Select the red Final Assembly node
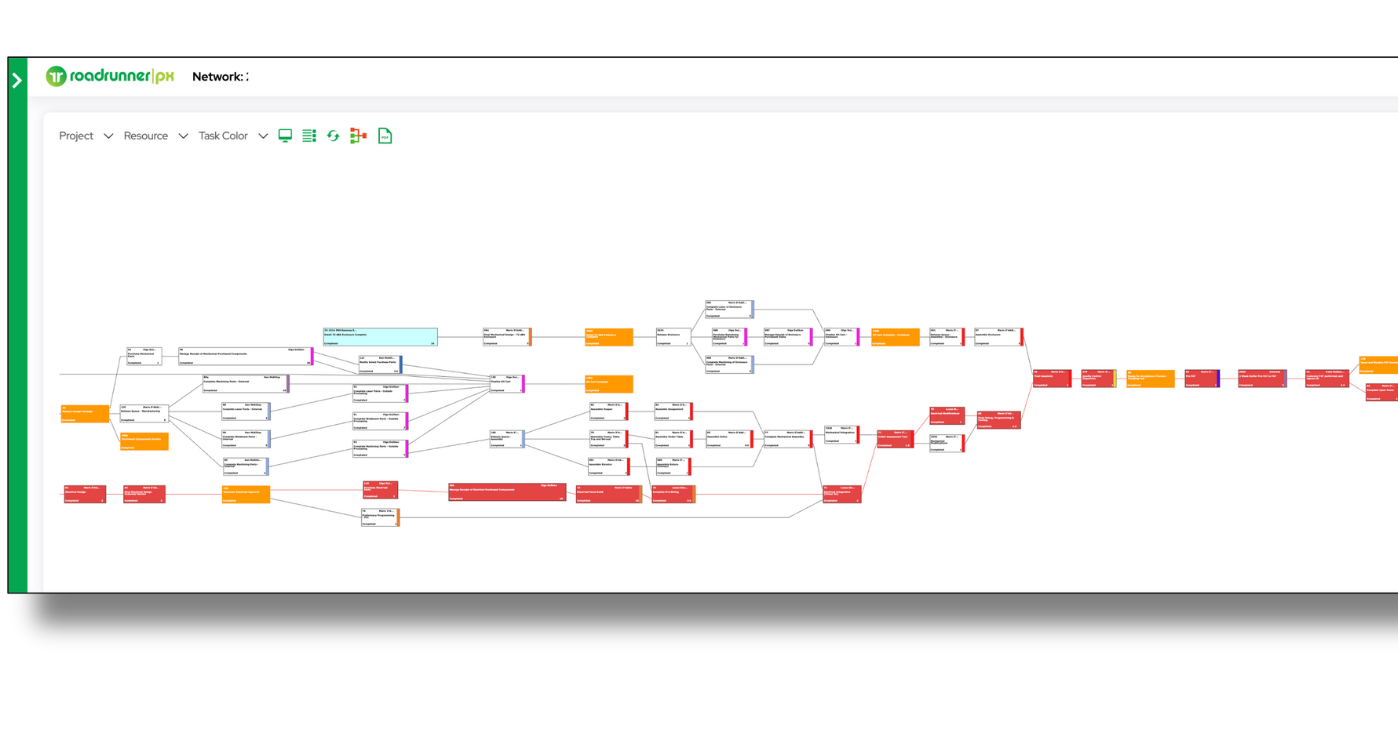Screen dimensions: 1398x735 pyautogui.click(x=1052, y=378)
